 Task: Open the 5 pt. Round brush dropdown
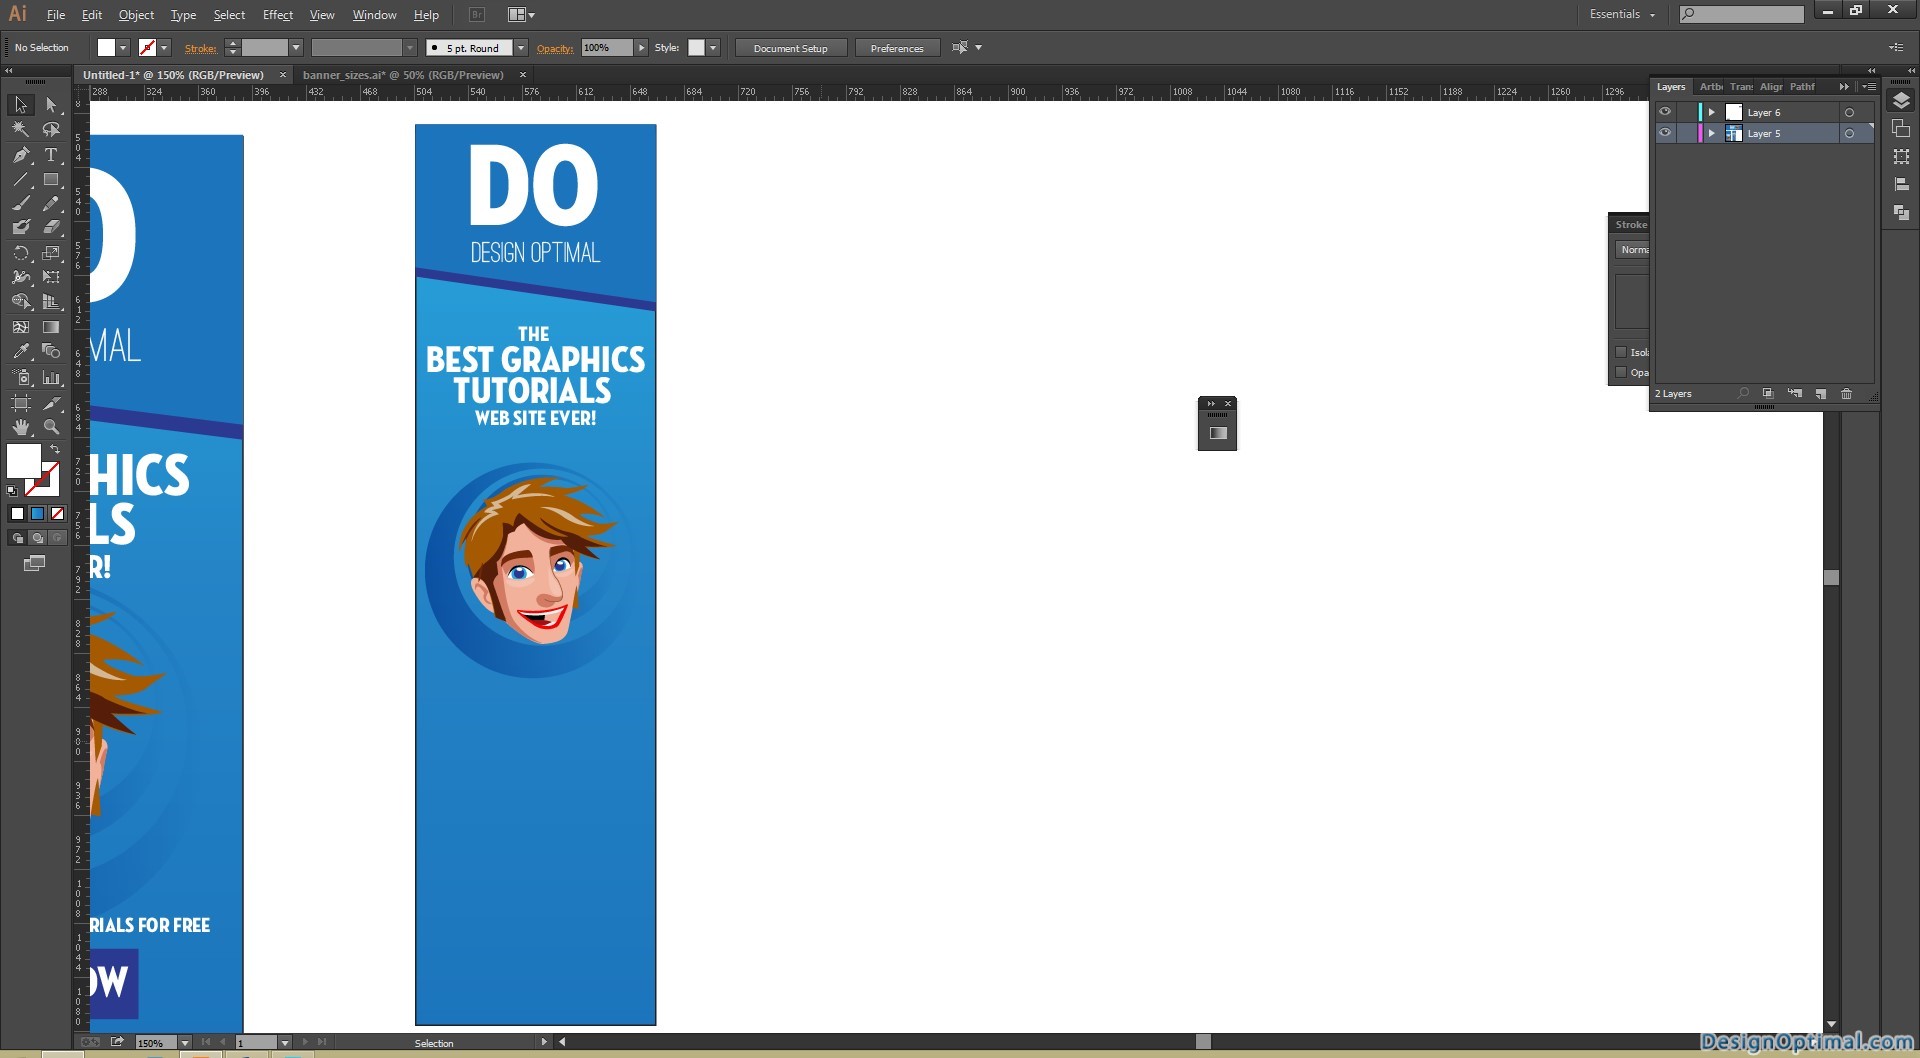tap(520, 48)
